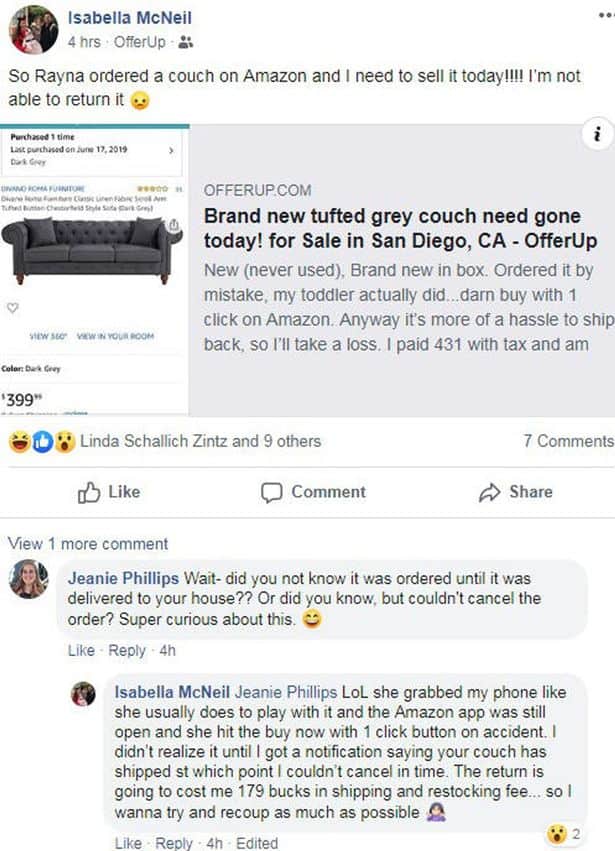
Task: Click the Comment speech bubble icon
Action: click(x=271, y=492)
